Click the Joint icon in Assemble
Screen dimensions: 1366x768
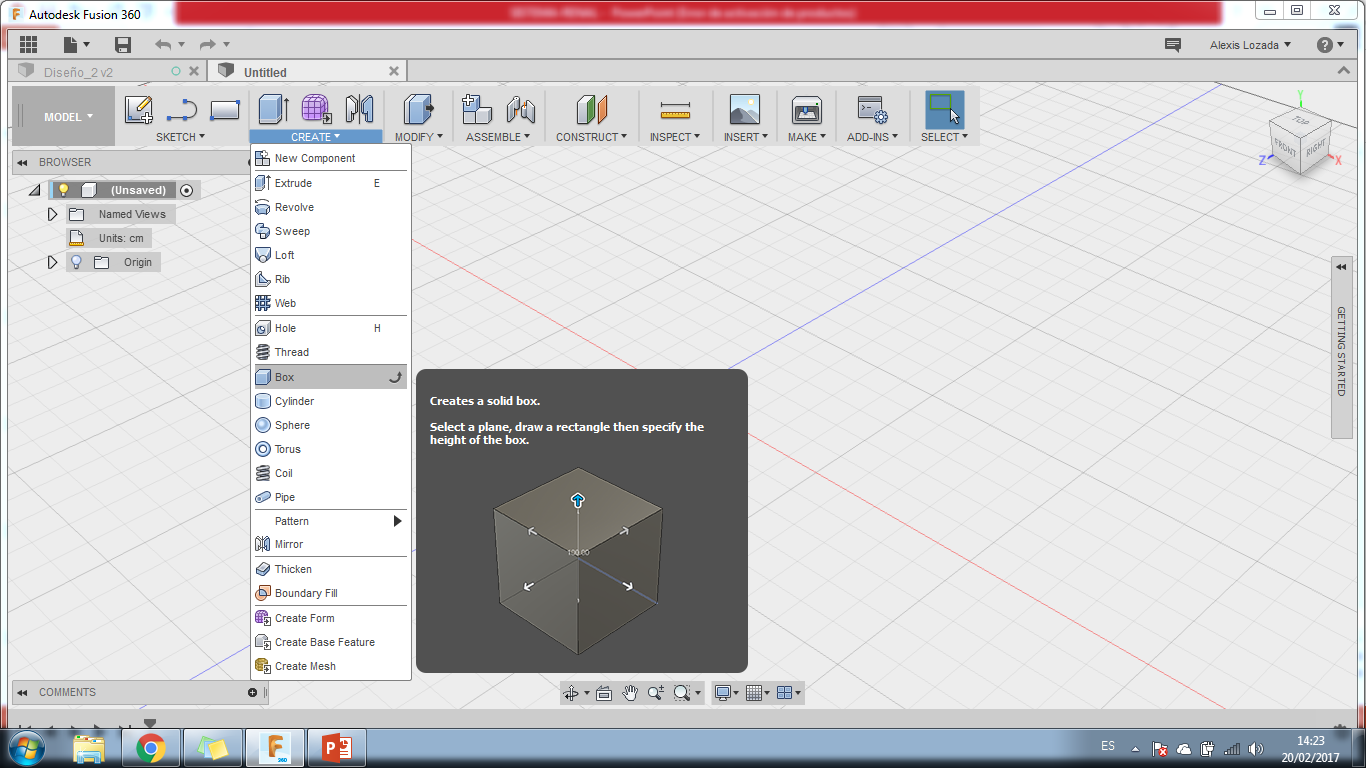[521, 109]
